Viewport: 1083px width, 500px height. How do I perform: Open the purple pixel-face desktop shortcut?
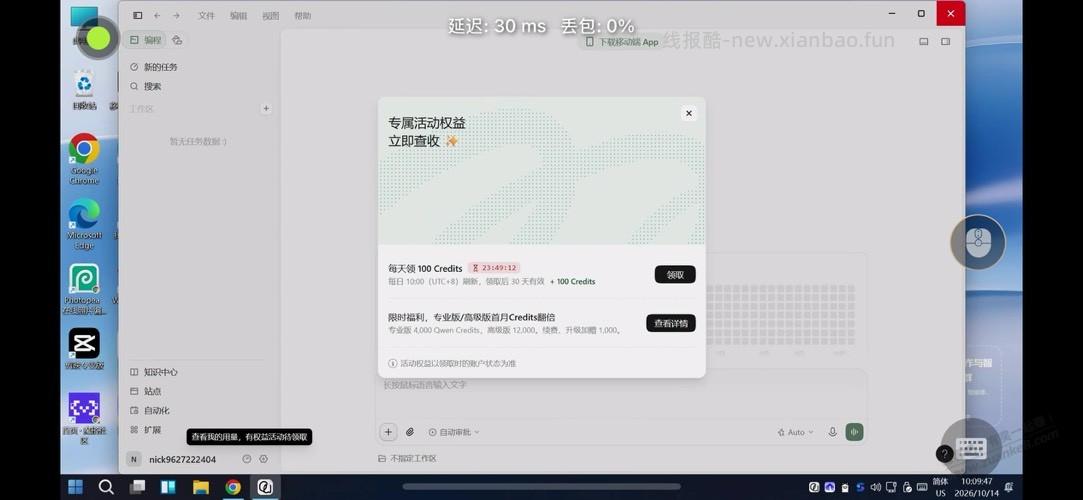click(x=84, y=419)
